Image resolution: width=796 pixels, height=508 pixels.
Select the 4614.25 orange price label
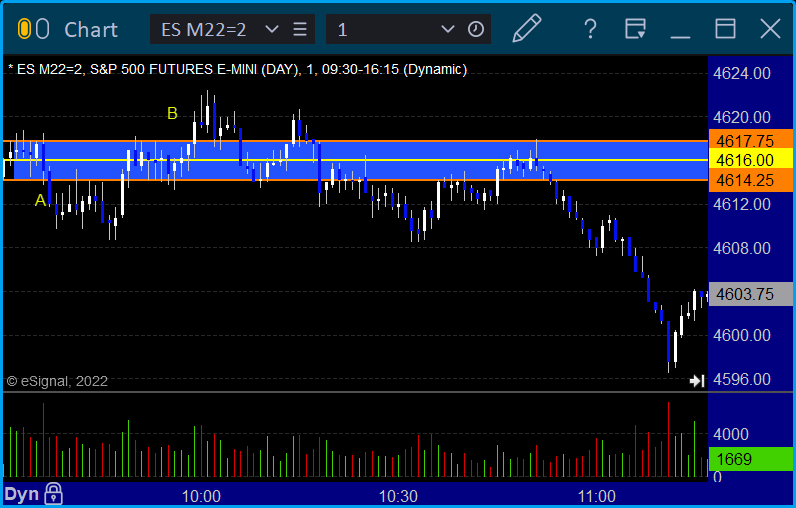[x=750, y=180]
